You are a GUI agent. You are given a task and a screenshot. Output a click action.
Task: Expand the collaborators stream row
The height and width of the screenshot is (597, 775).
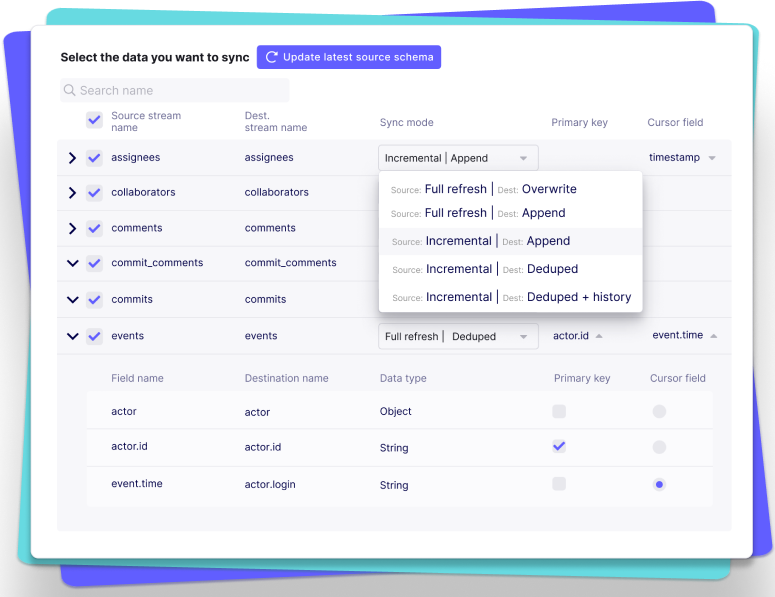[72, 193]
